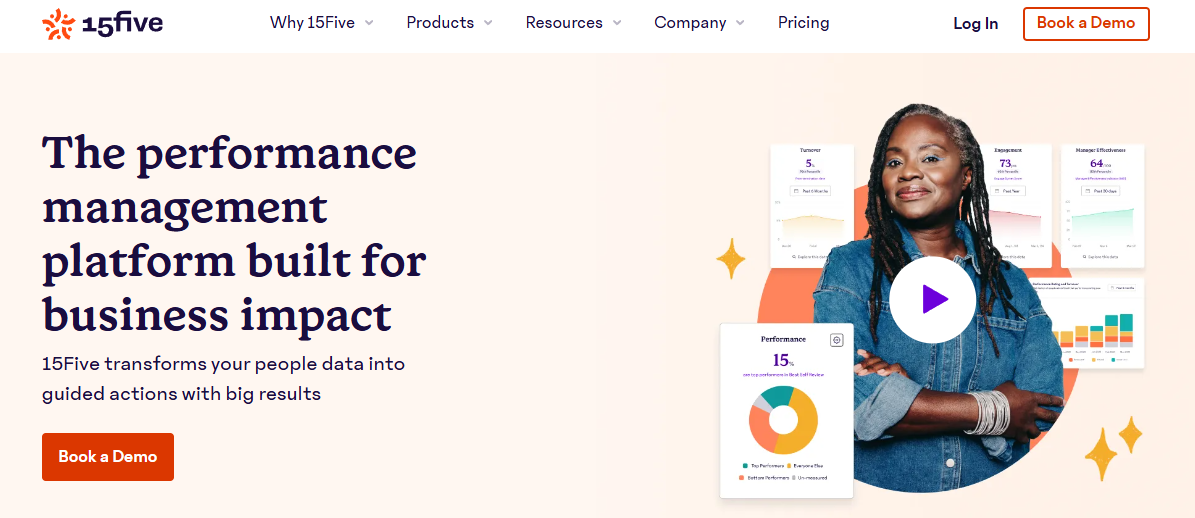Click the Performance donut chart
The width and height of the screenshot is (1195, 518).
point(783,419)
